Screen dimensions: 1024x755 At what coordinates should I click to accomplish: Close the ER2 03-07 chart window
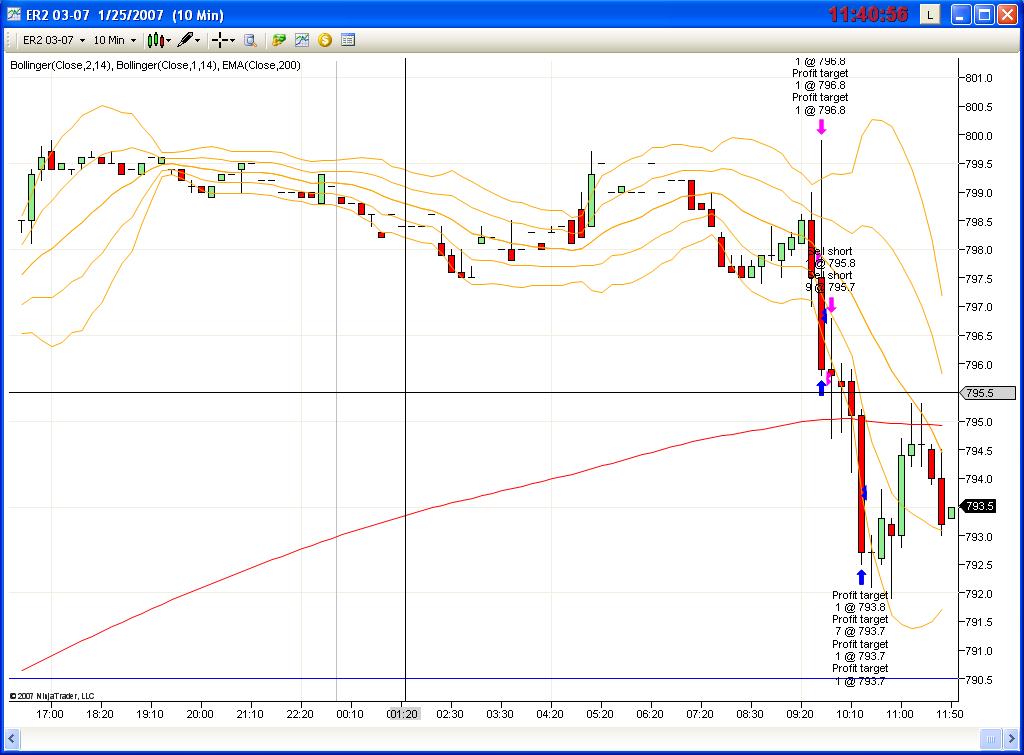point(1007,14)
